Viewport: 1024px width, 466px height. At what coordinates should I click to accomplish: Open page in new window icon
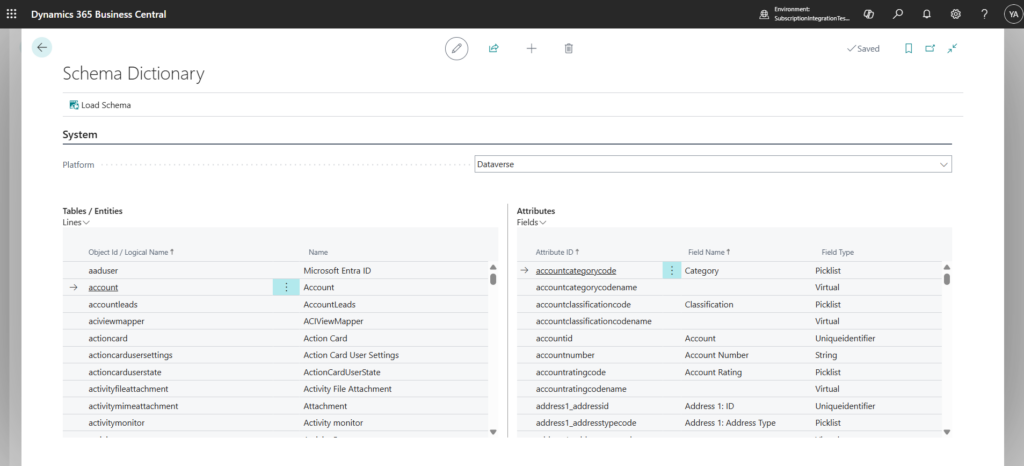[930, 48]
